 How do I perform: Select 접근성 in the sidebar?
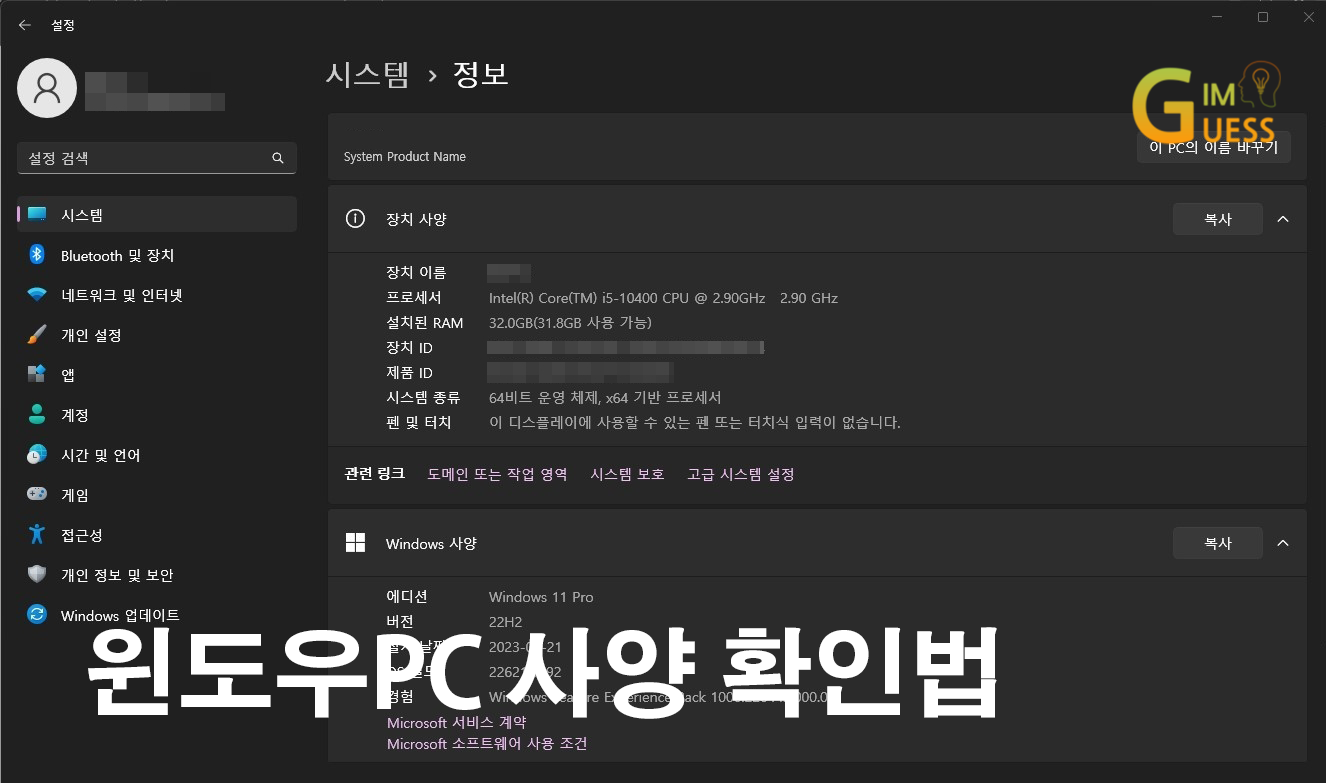pos(157,535)
